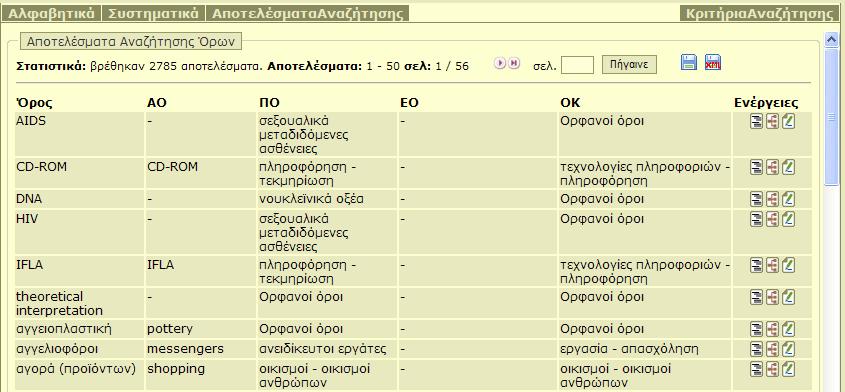
Task: Click the term AIDS in Όρος column
Action: tap(31, 121)
